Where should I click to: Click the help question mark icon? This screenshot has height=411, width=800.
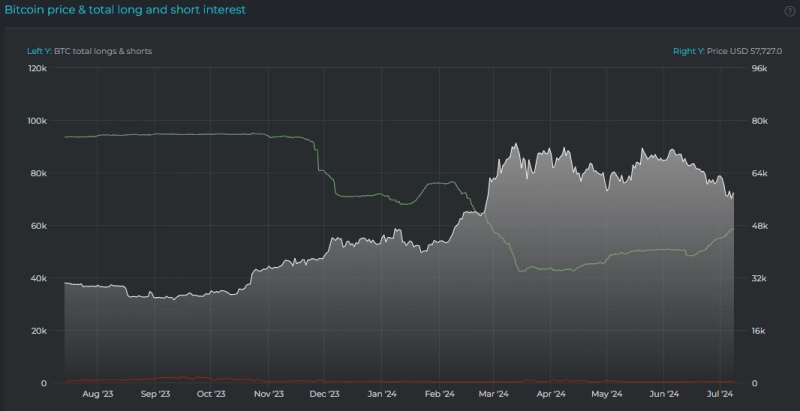pos(788,11)
